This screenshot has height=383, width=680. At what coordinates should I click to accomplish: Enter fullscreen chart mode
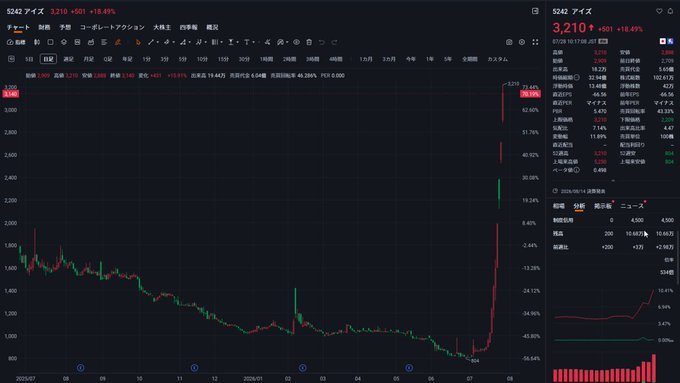point(535,42)
